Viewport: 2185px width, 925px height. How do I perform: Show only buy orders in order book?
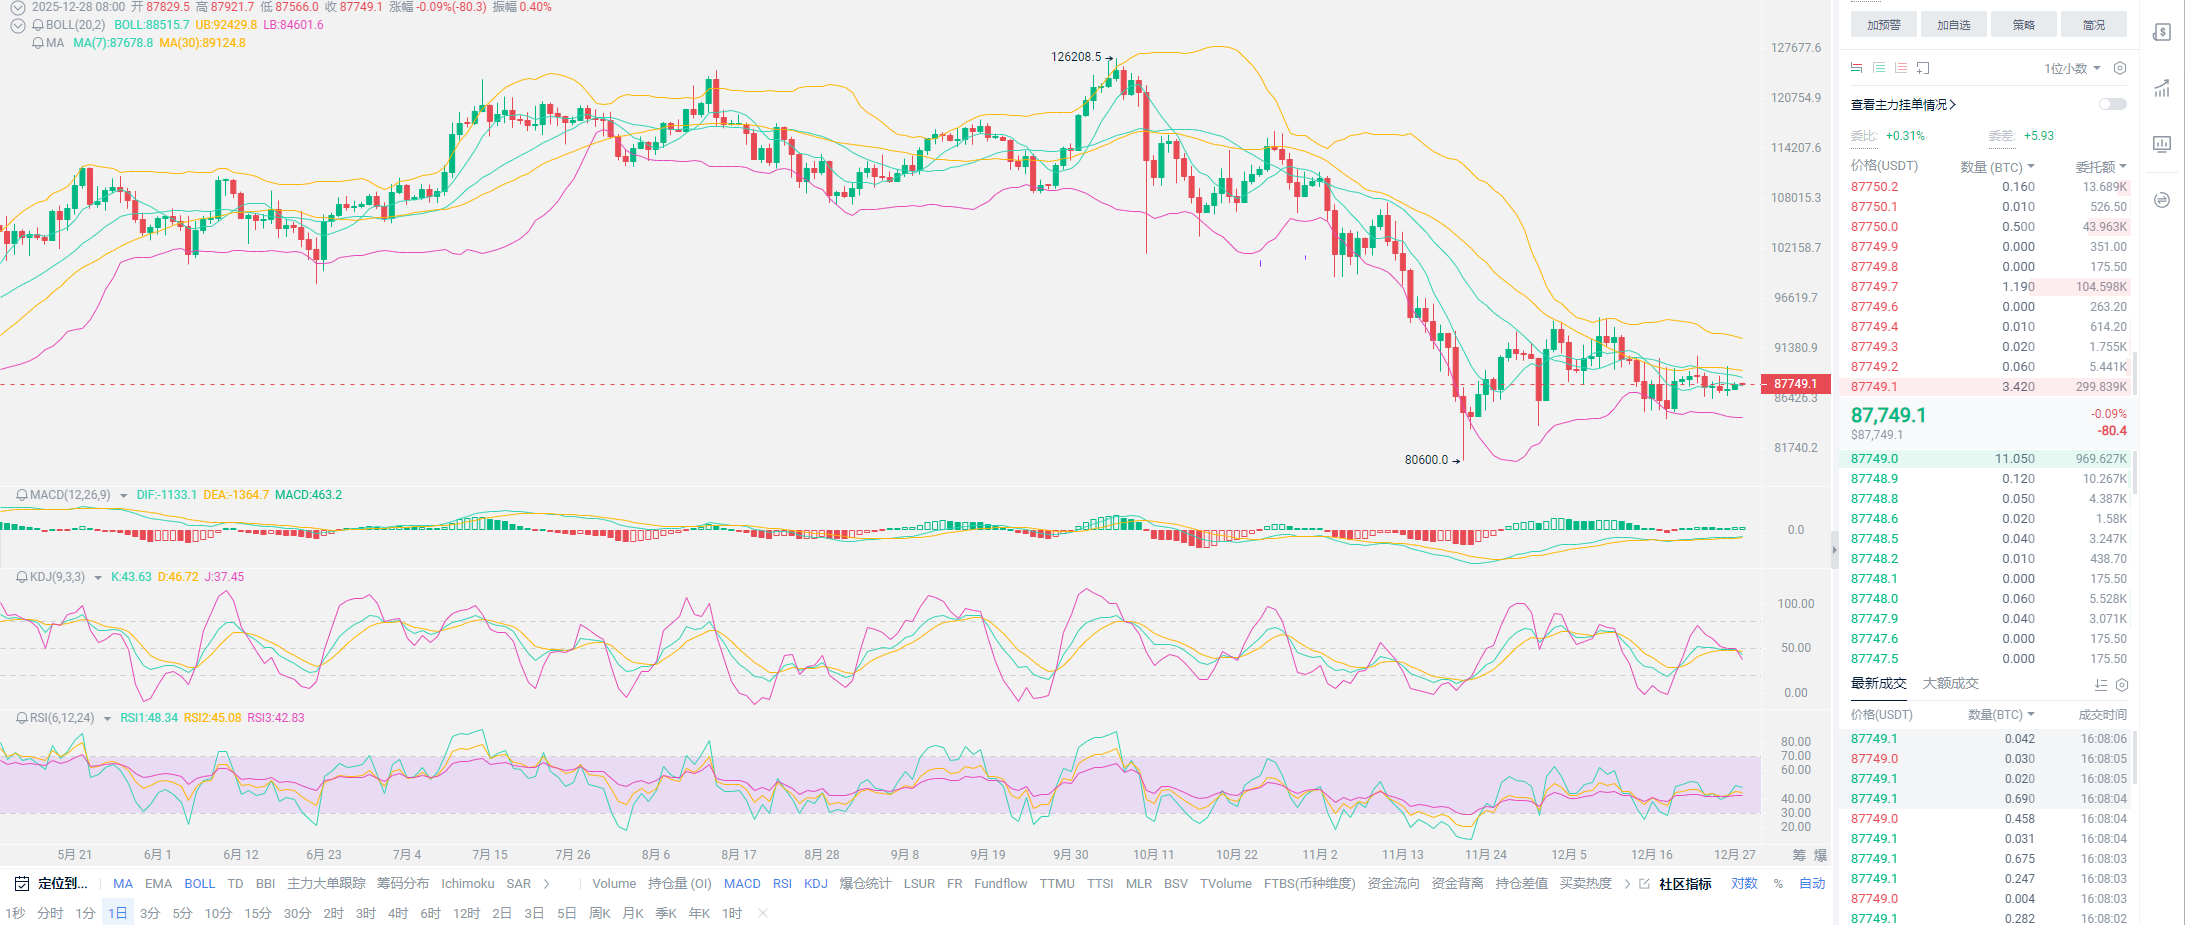pos(1879,68)
